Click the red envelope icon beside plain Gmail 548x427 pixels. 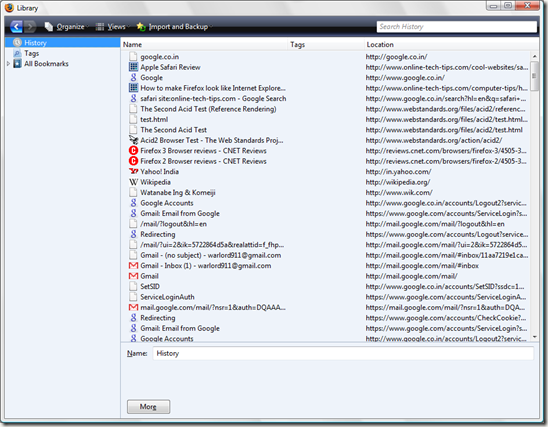coord(133,276)
